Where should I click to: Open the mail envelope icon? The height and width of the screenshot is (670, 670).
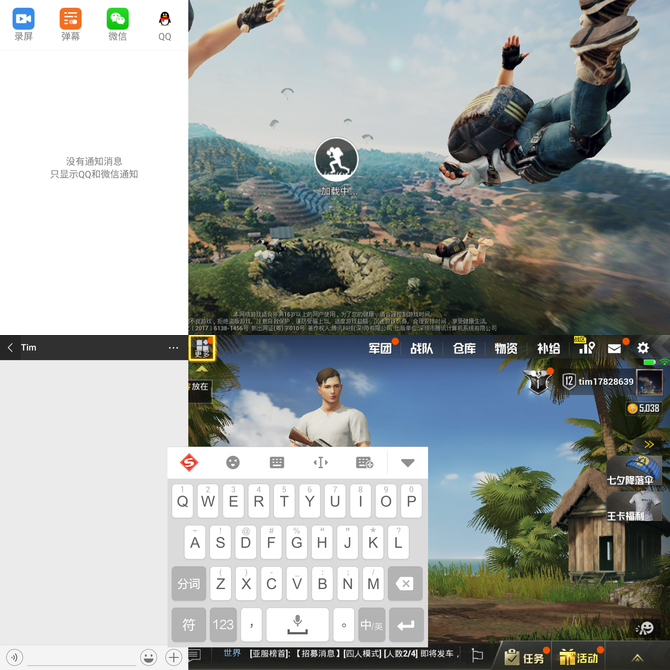click(x=614, y=349)
